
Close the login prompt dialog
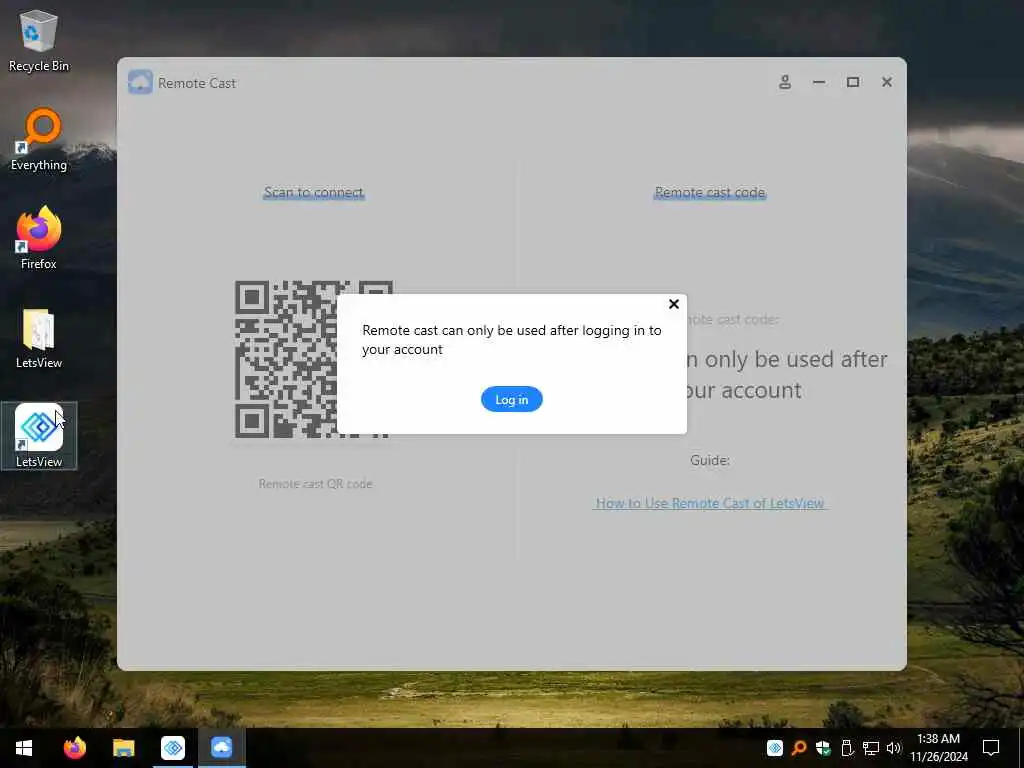coord(673,304)
